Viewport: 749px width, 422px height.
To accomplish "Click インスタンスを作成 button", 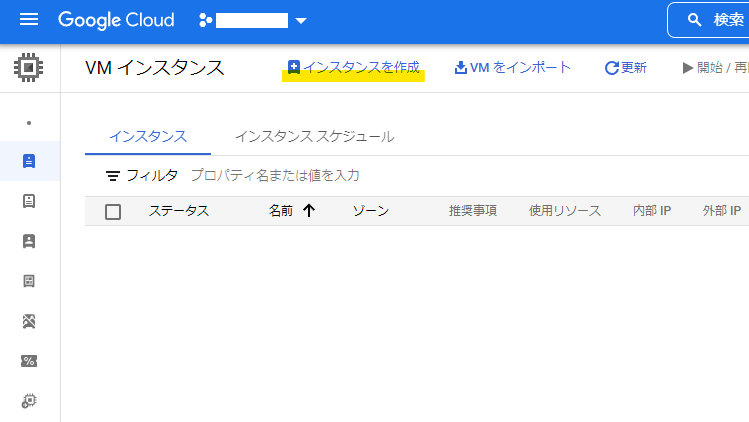I will pos(353,67).
